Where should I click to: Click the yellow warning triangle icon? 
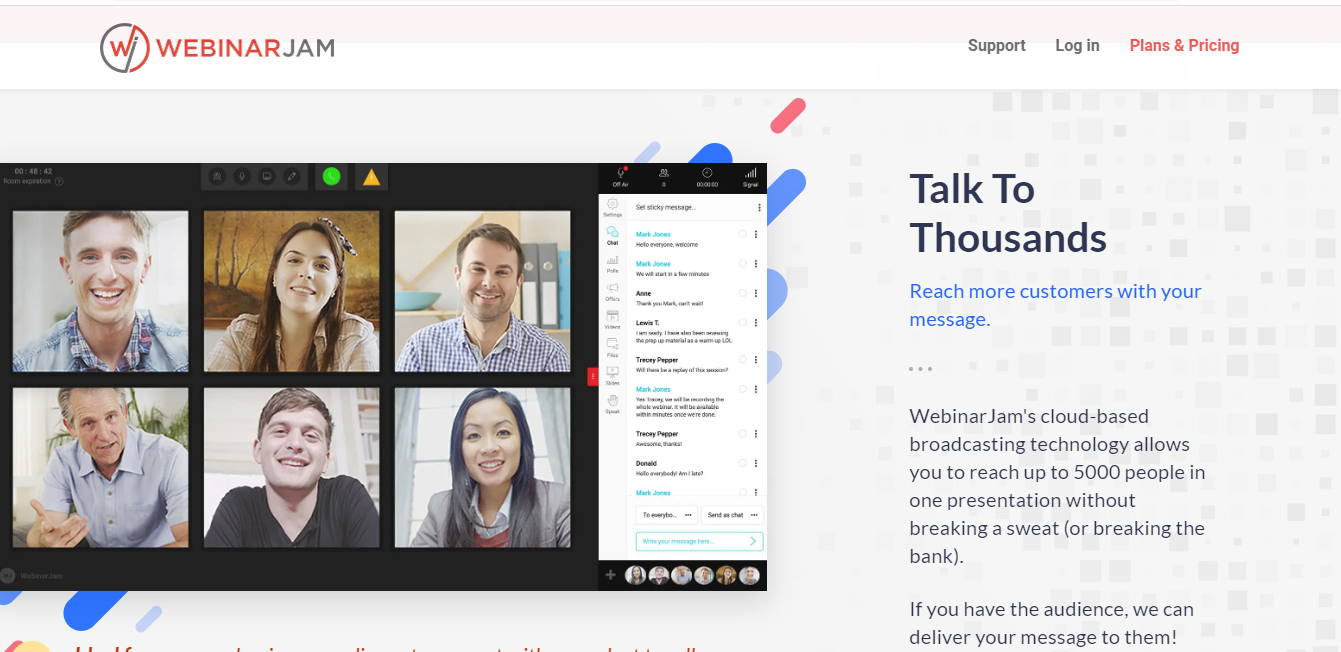[371, 177]
